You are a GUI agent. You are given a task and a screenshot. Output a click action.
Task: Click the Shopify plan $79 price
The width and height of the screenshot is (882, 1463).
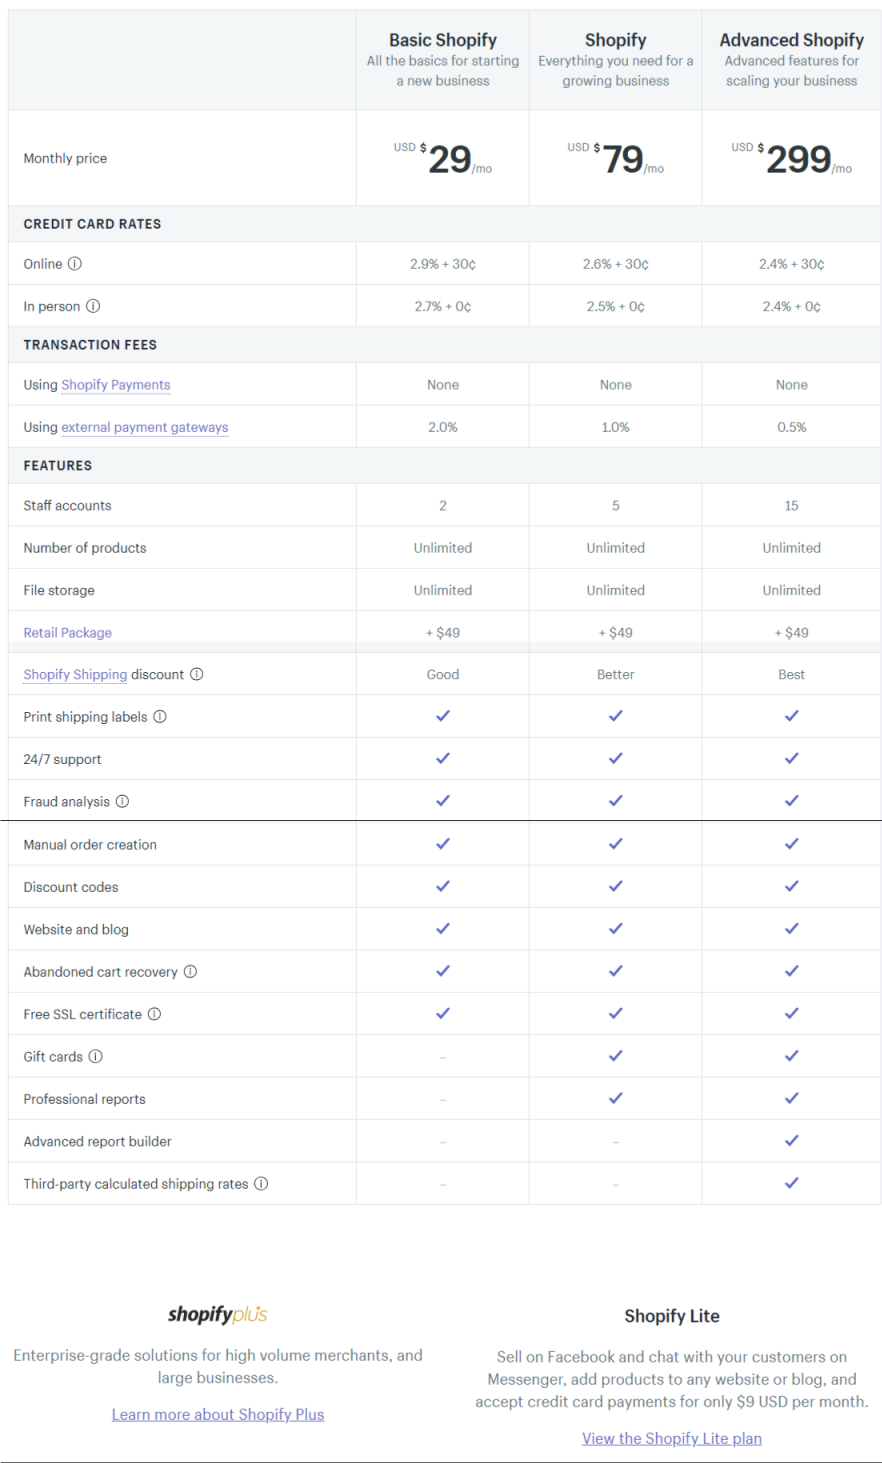click(616, 159)
